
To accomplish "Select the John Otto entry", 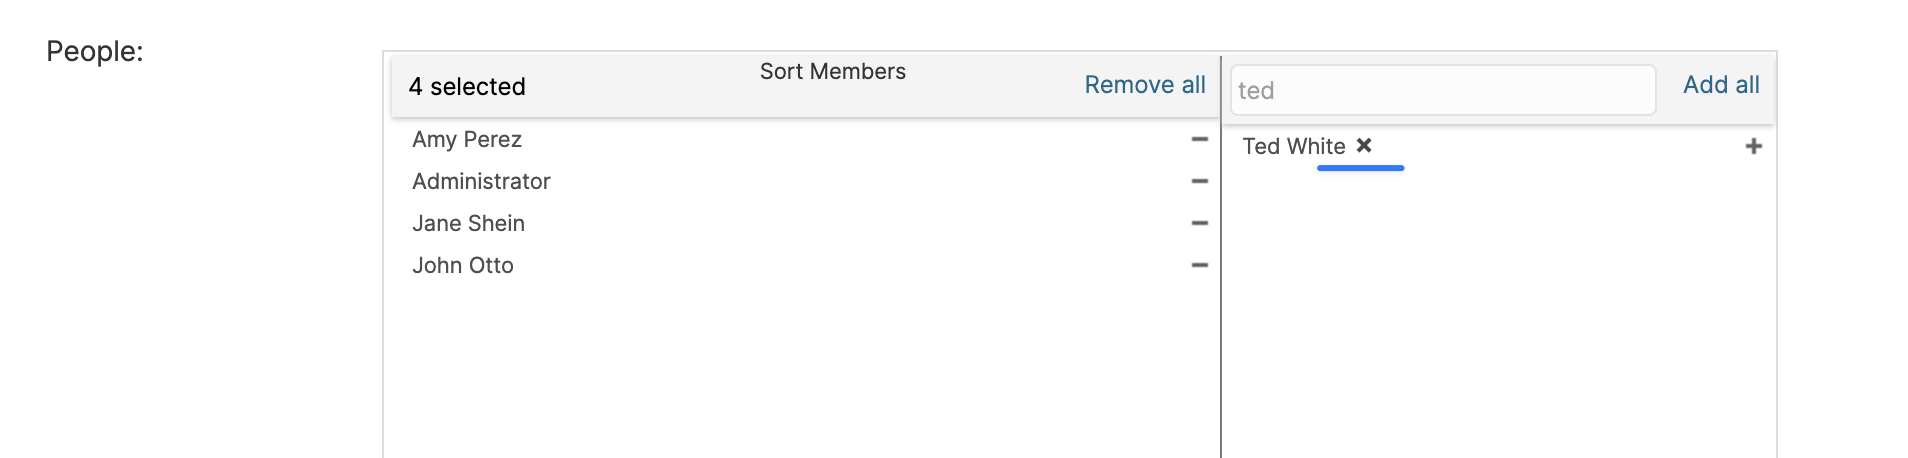I will 463,266.
